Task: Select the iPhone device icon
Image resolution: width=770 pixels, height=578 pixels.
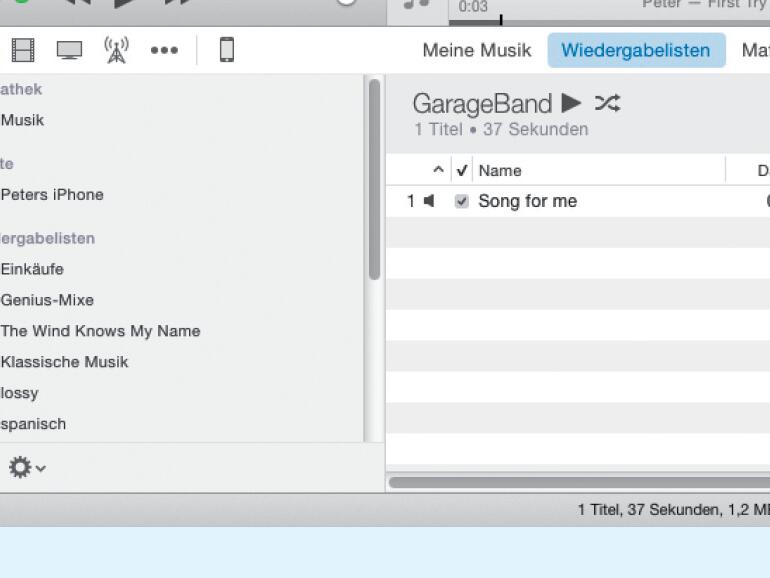Action: click(x=226, y=50)
